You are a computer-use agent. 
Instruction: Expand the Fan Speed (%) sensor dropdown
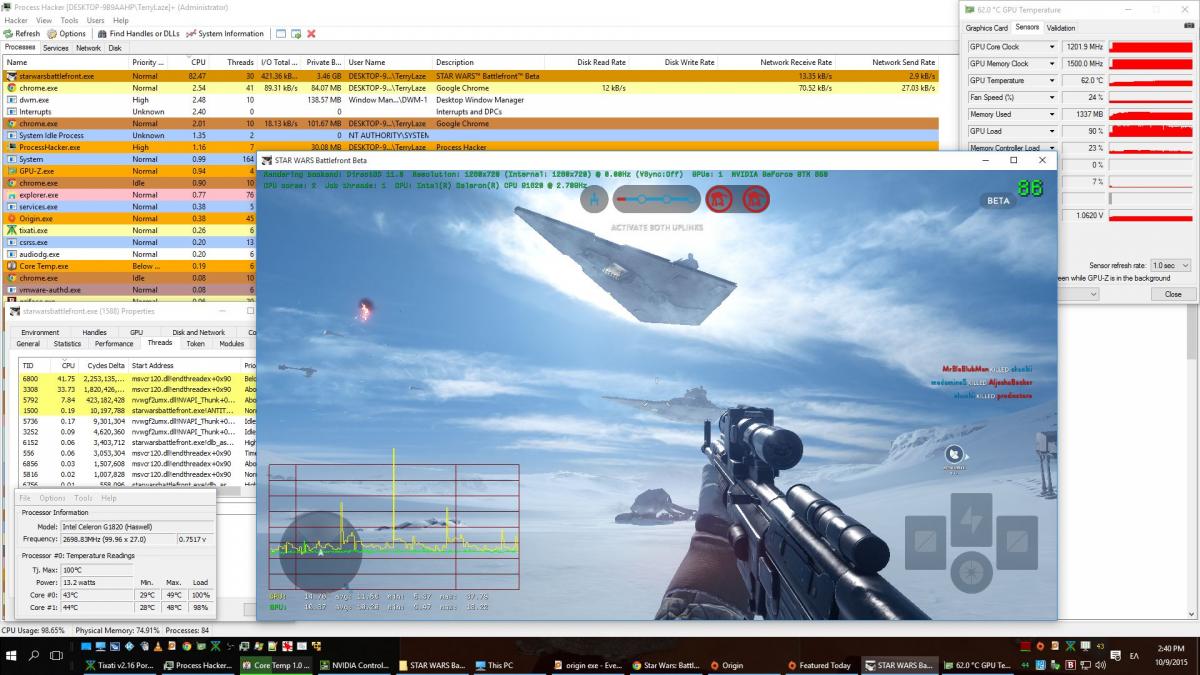(x=1051, y=98)
